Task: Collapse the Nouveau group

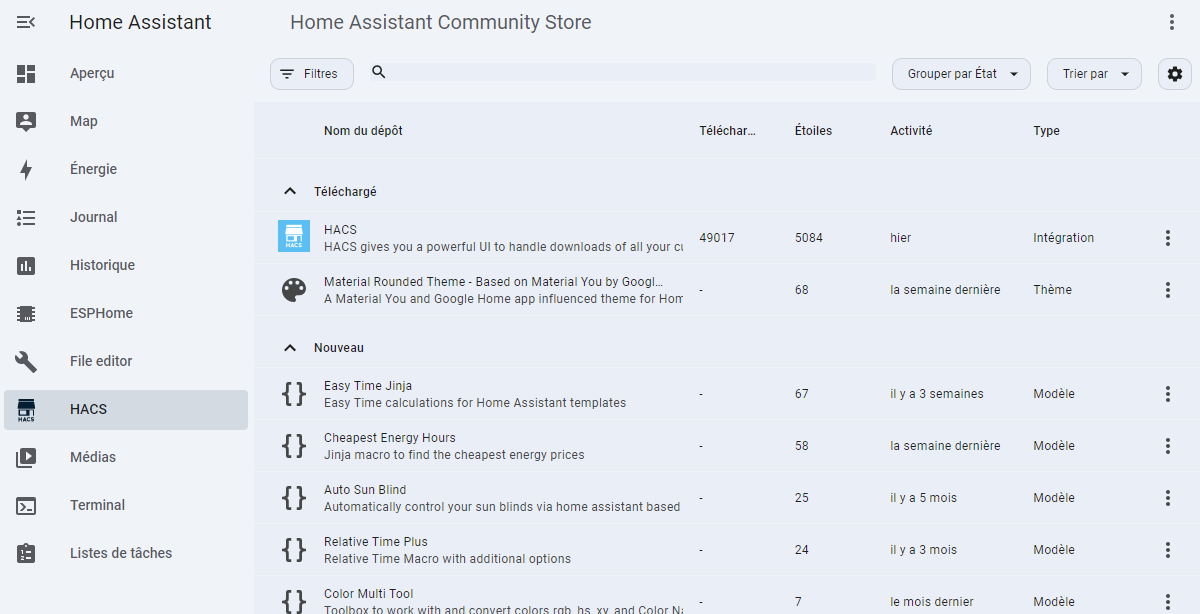Action: click(290, 348)
